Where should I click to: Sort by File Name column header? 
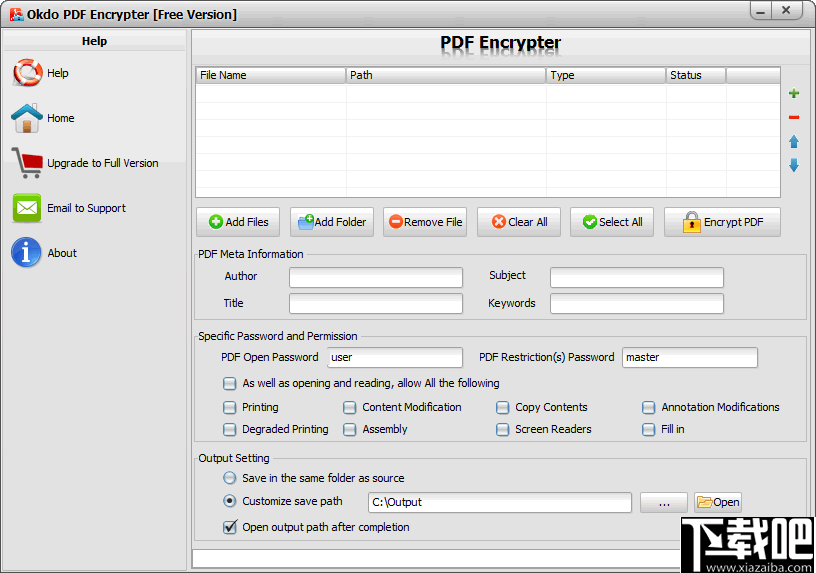[x=271, y=75]
